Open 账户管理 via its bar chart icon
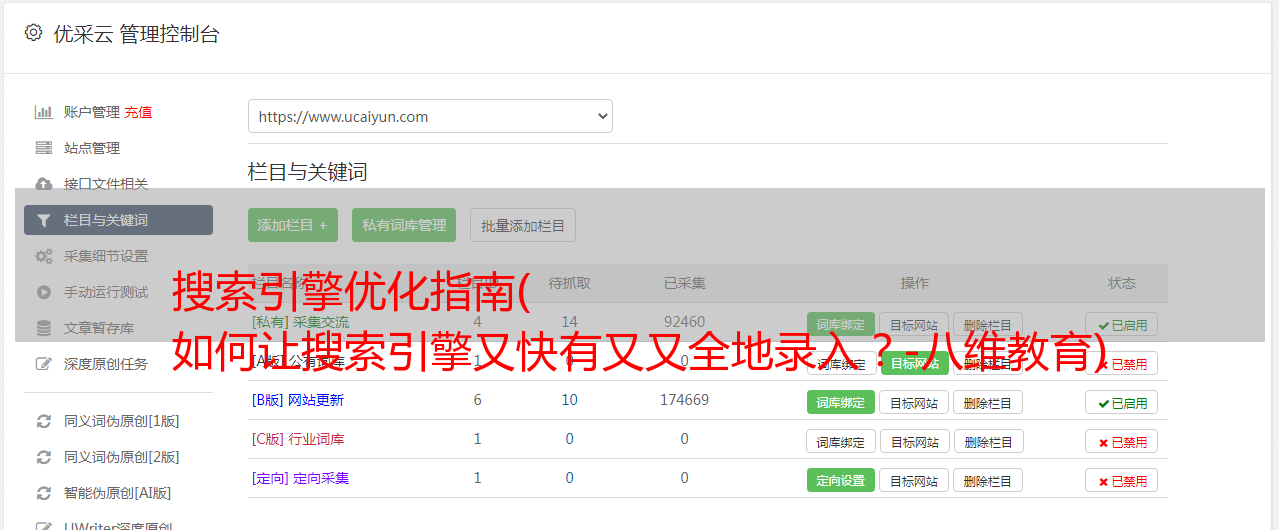Image resolution: width=1279 pixels, height=530 pixels. [x=44, y=112]
